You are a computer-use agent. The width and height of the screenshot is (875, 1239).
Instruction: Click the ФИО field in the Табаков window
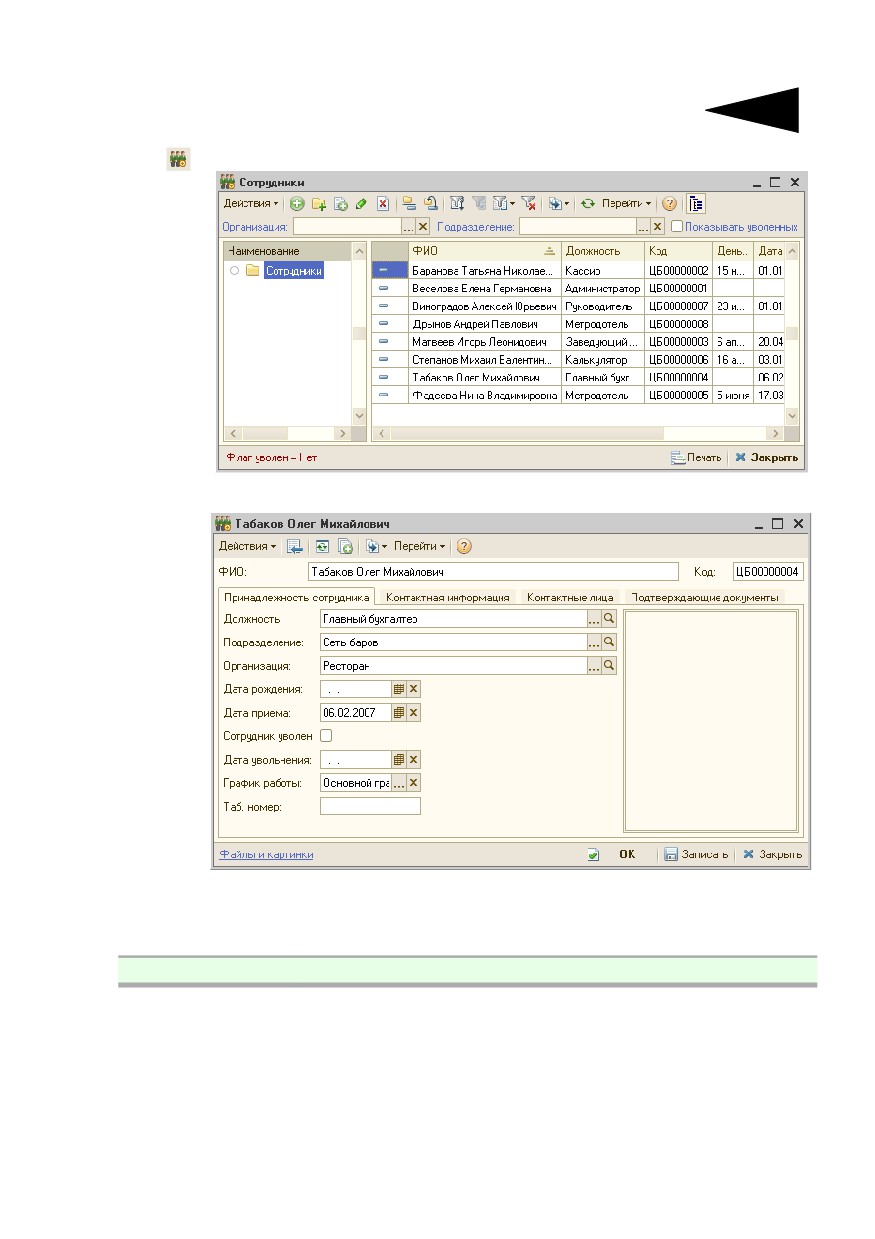point(493,572)
